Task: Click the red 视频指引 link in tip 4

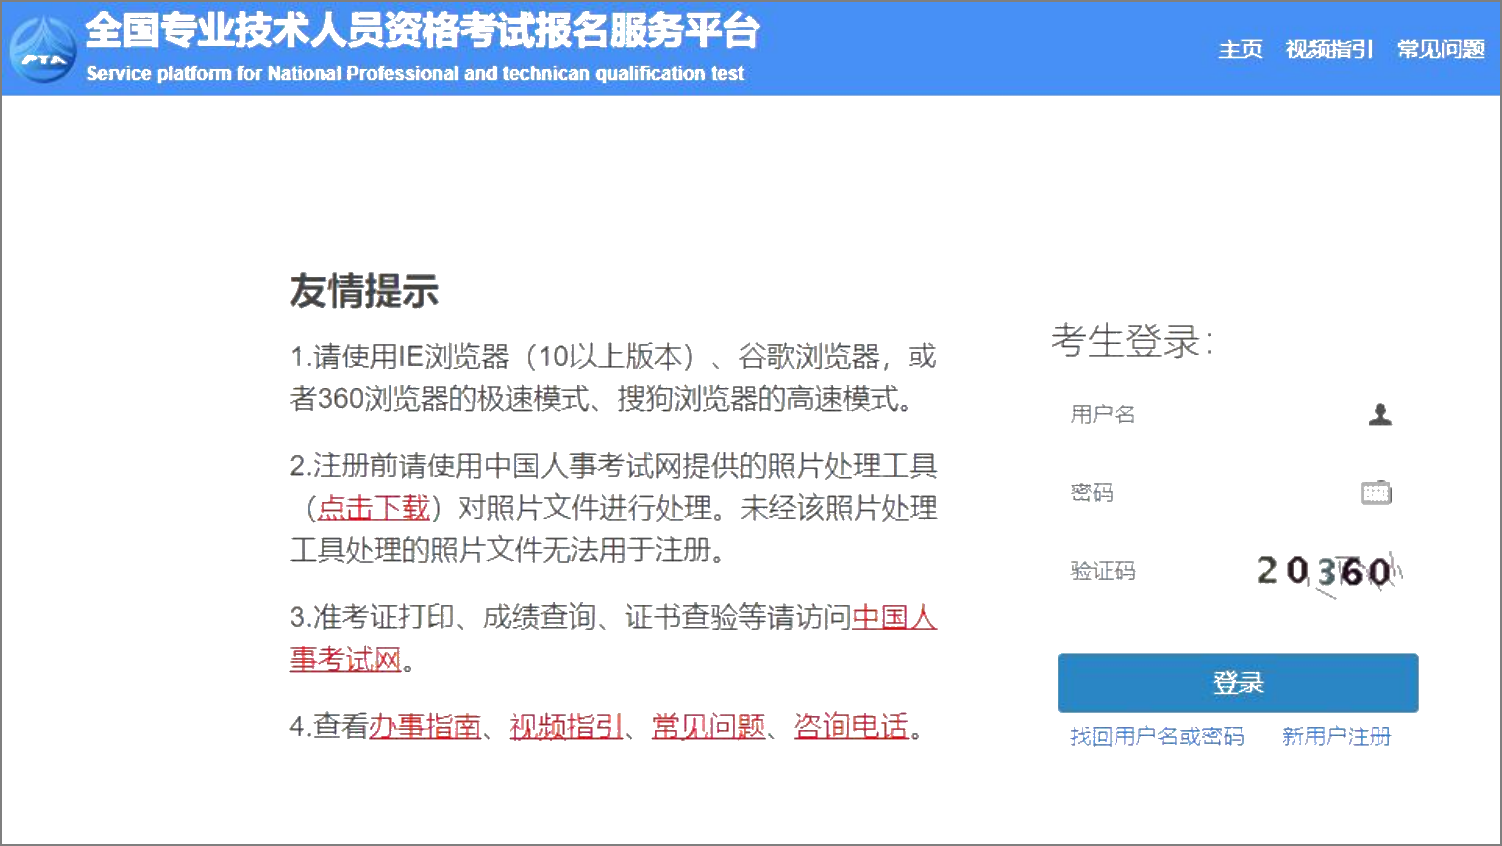Action: click(565, 726)
